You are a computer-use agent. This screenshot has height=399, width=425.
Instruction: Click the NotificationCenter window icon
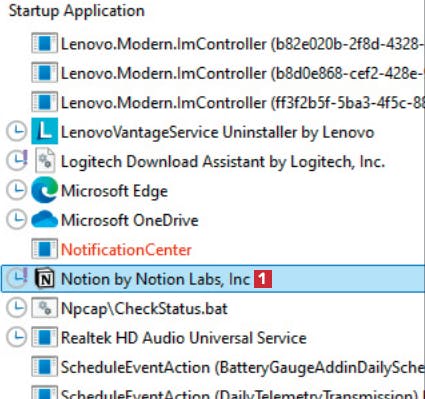pyautogui.click(x=44, y=249)
